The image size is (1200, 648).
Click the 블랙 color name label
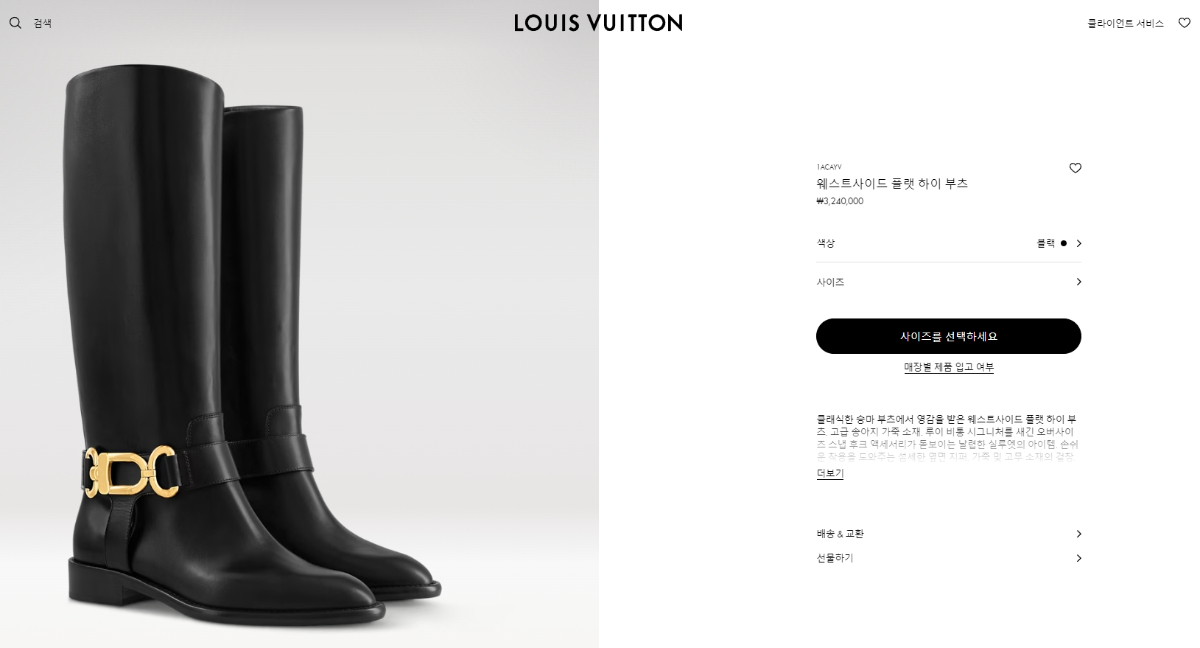click(1045, 243)
